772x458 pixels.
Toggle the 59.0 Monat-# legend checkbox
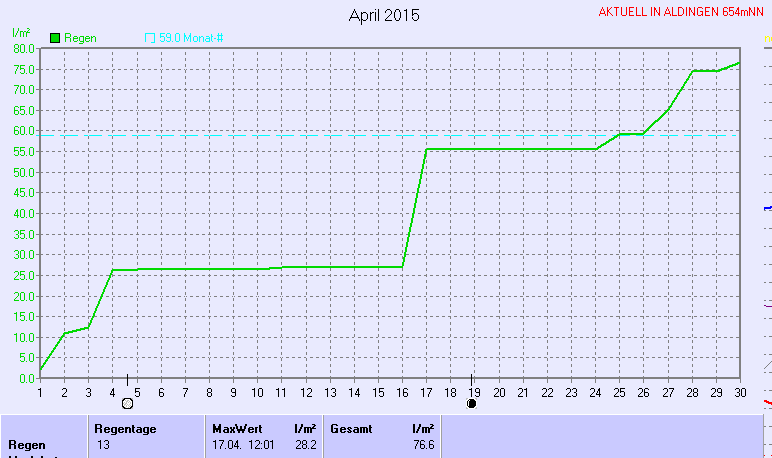[x=151, y=38]
